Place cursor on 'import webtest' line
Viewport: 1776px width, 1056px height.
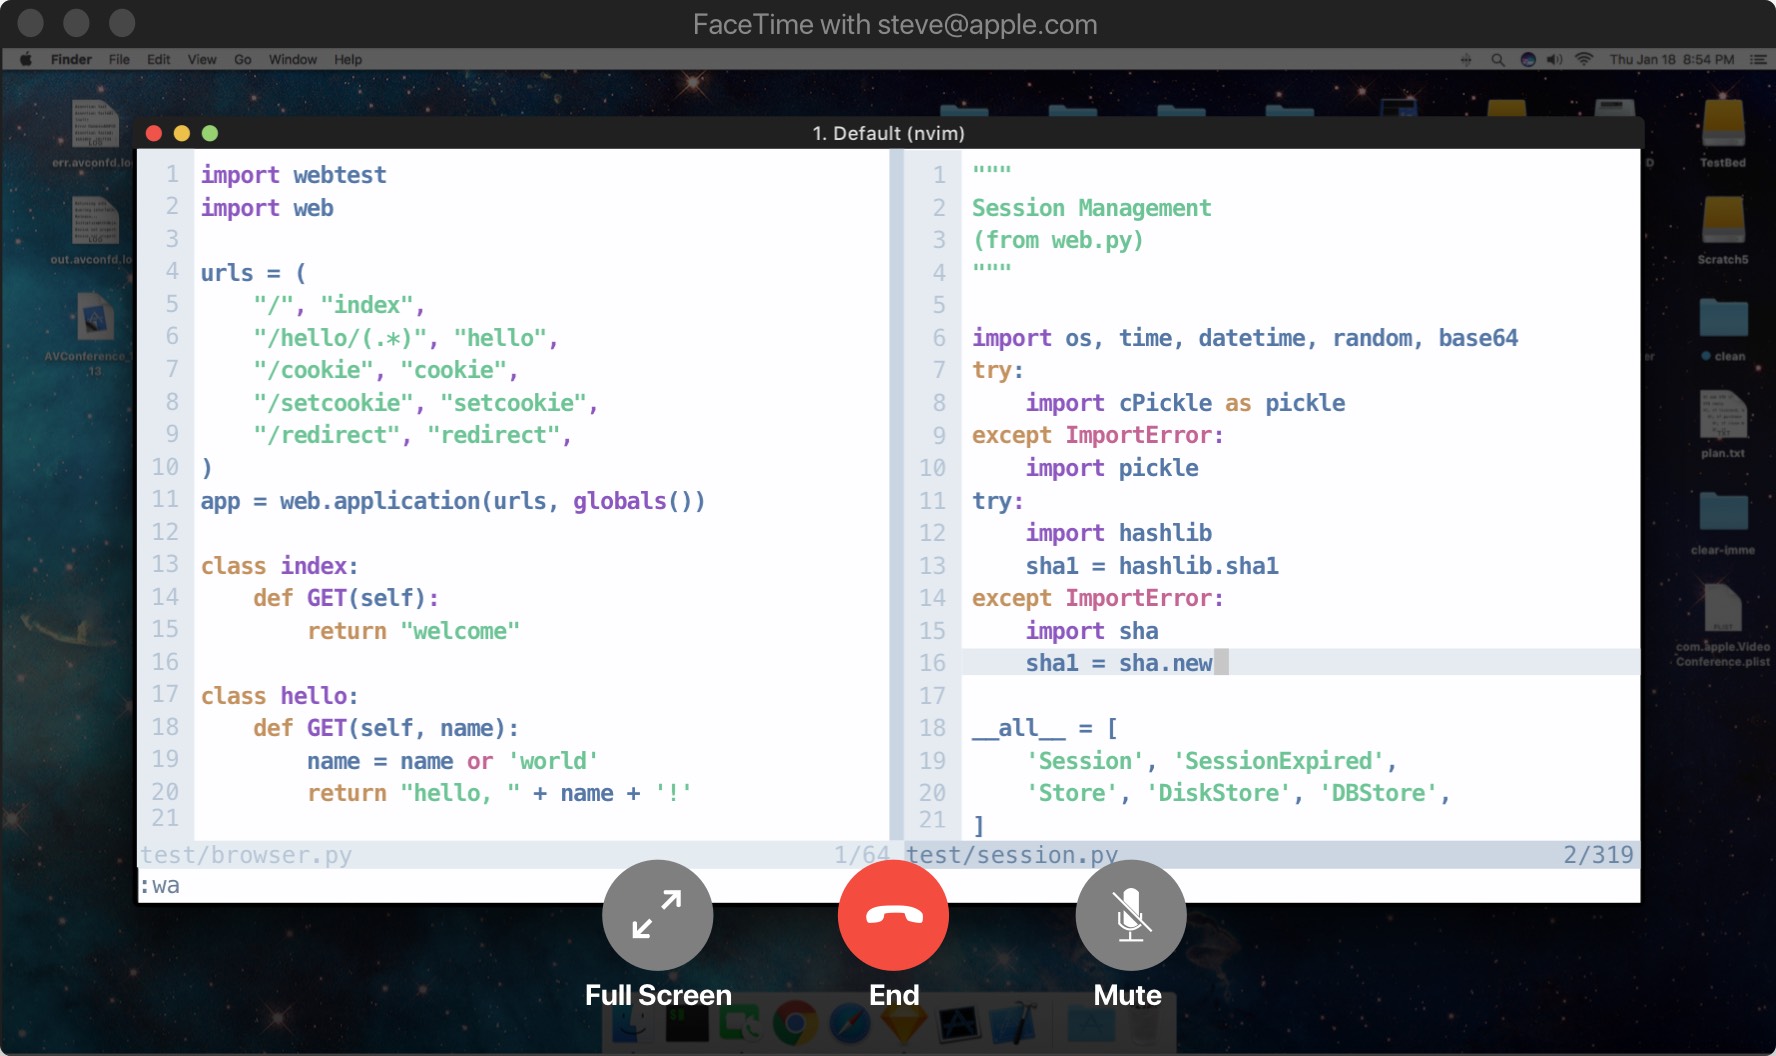coord(293,175)
